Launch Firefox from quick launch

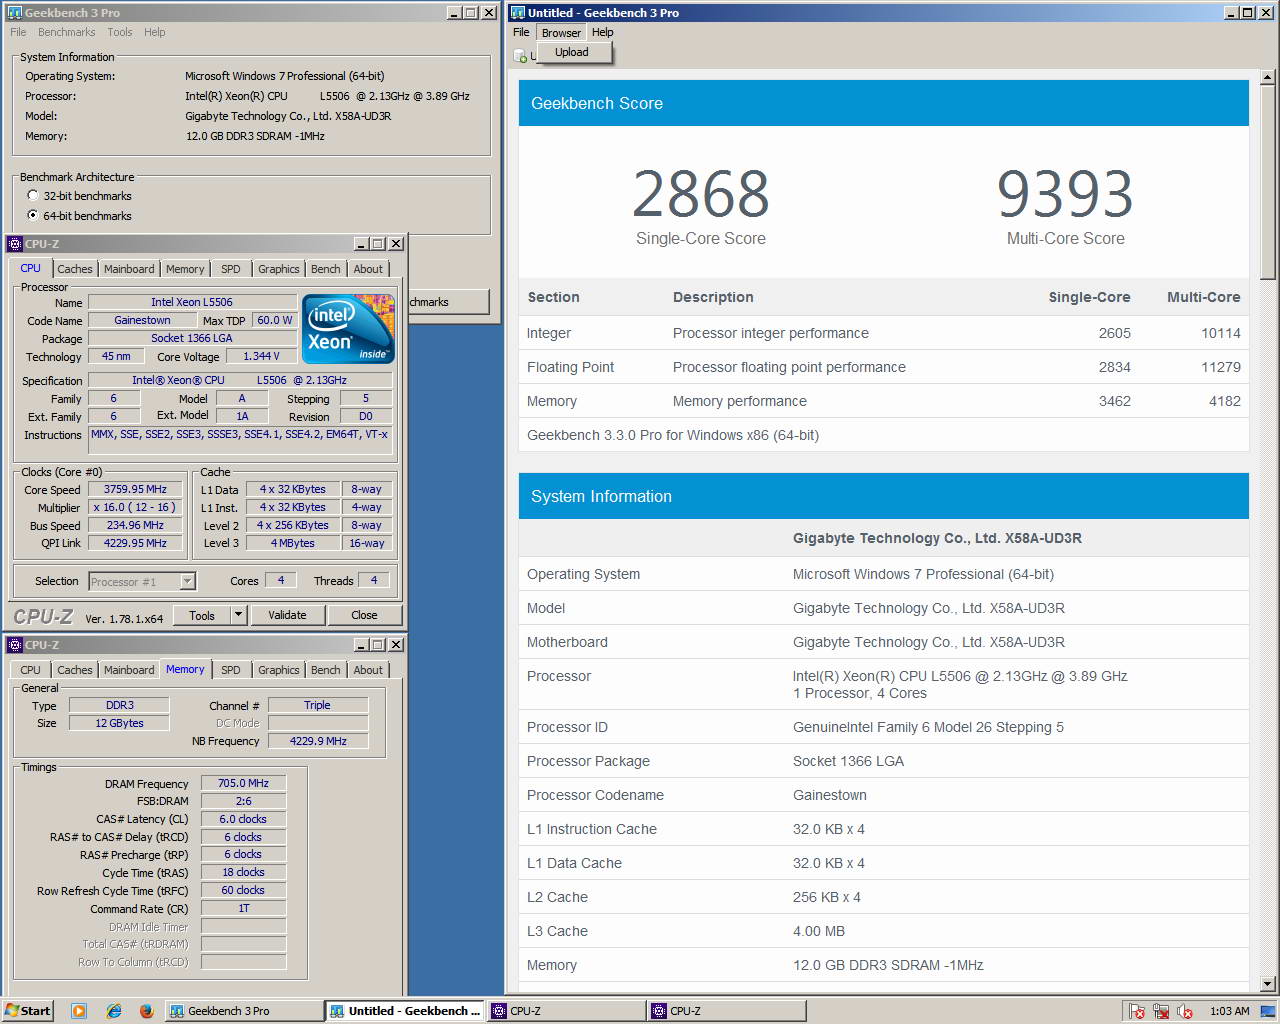pos(146,1011)
